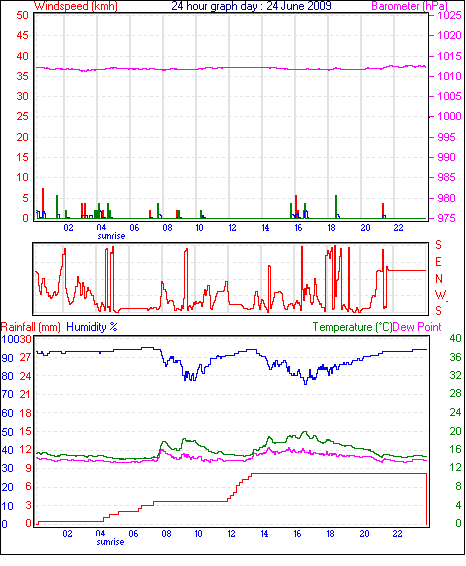Image resolution: width=466 pixels, height=566 pixels.
Task: Click the sunrise marker under bottom graph
Action: coord(110,542)
